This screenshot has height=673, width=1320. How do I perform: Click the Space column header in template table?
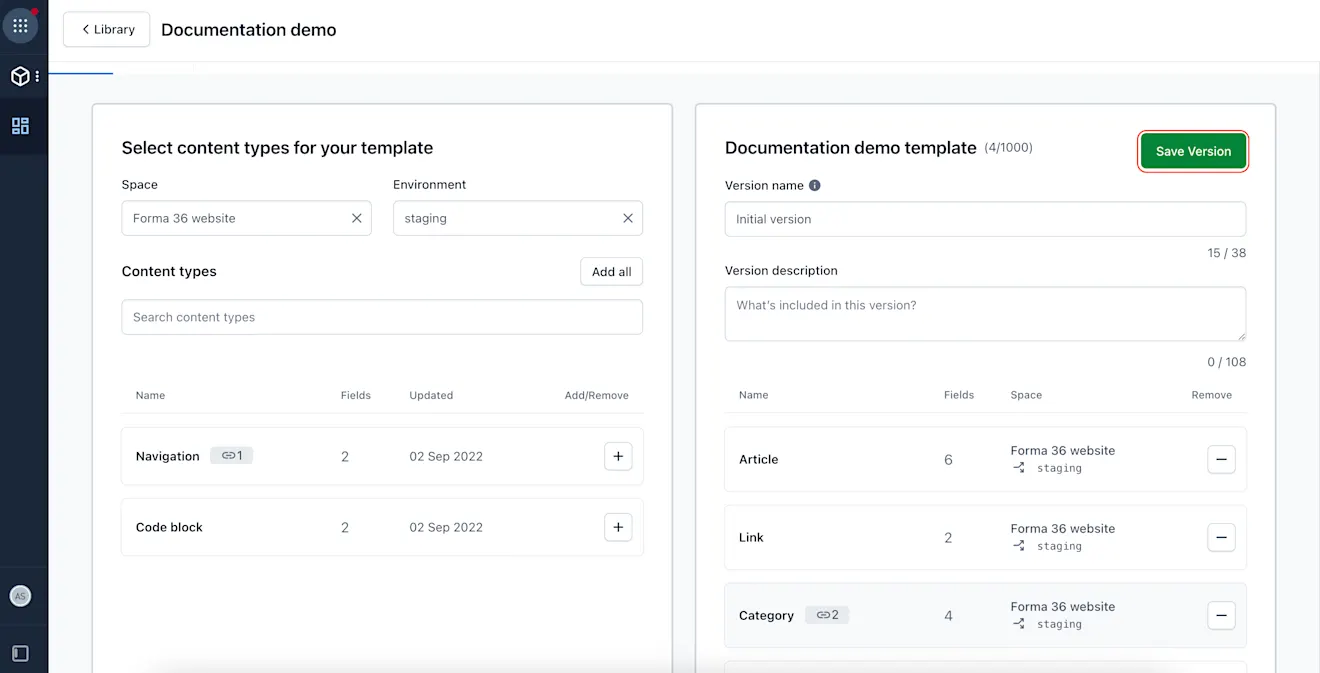tap(1026, 395)
